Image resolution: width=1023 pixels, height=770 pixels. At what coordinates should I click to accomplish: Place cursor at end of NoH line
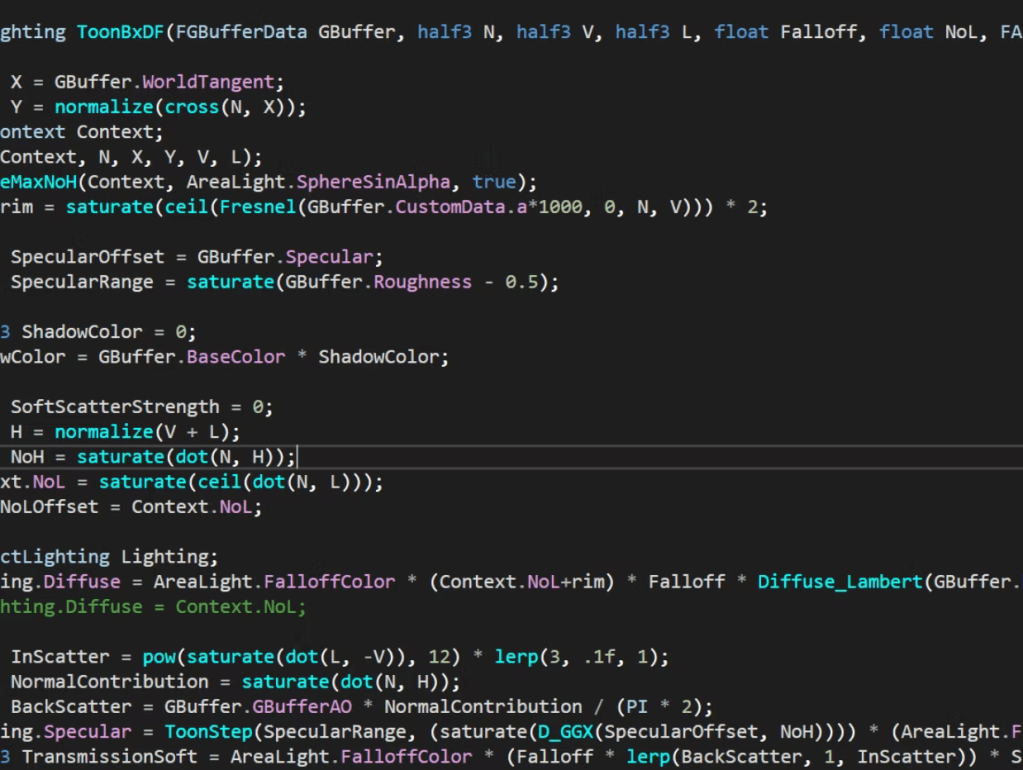[297, 457]
